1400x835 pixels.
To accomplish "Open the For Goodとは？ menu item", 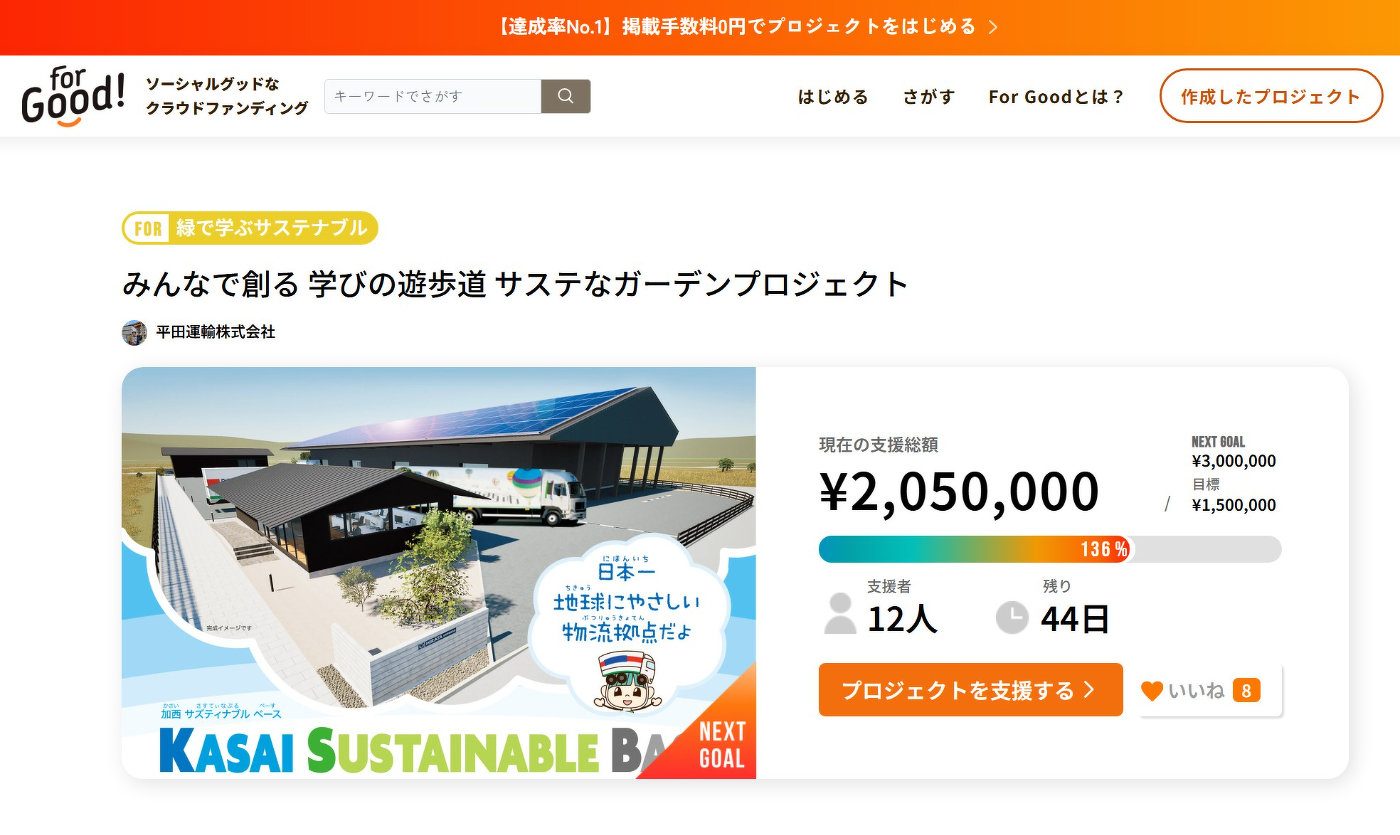I will point(1057,97).
